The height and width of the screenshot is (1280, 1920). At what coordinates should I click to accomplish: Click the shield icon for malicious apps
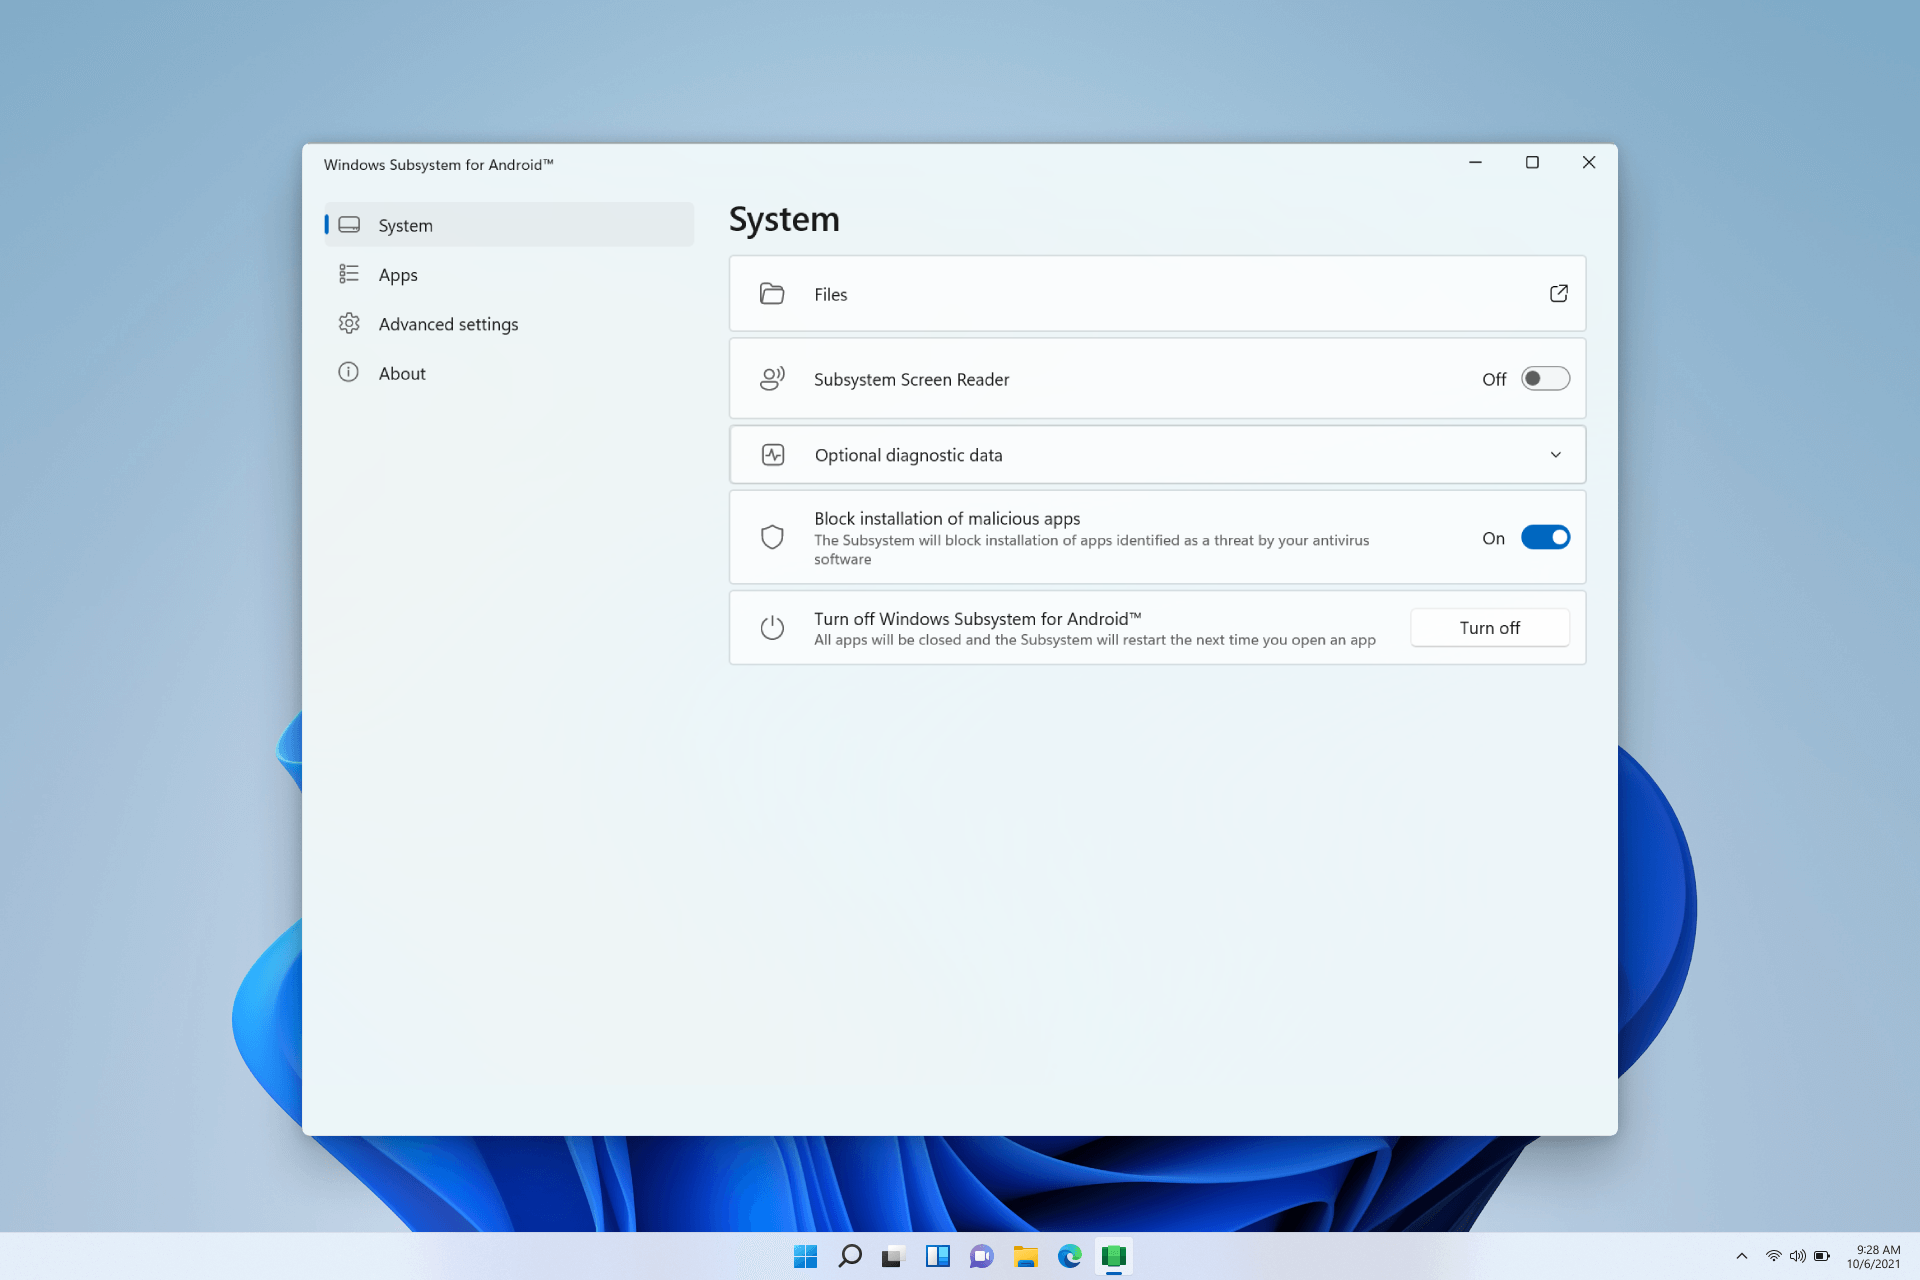771,536
